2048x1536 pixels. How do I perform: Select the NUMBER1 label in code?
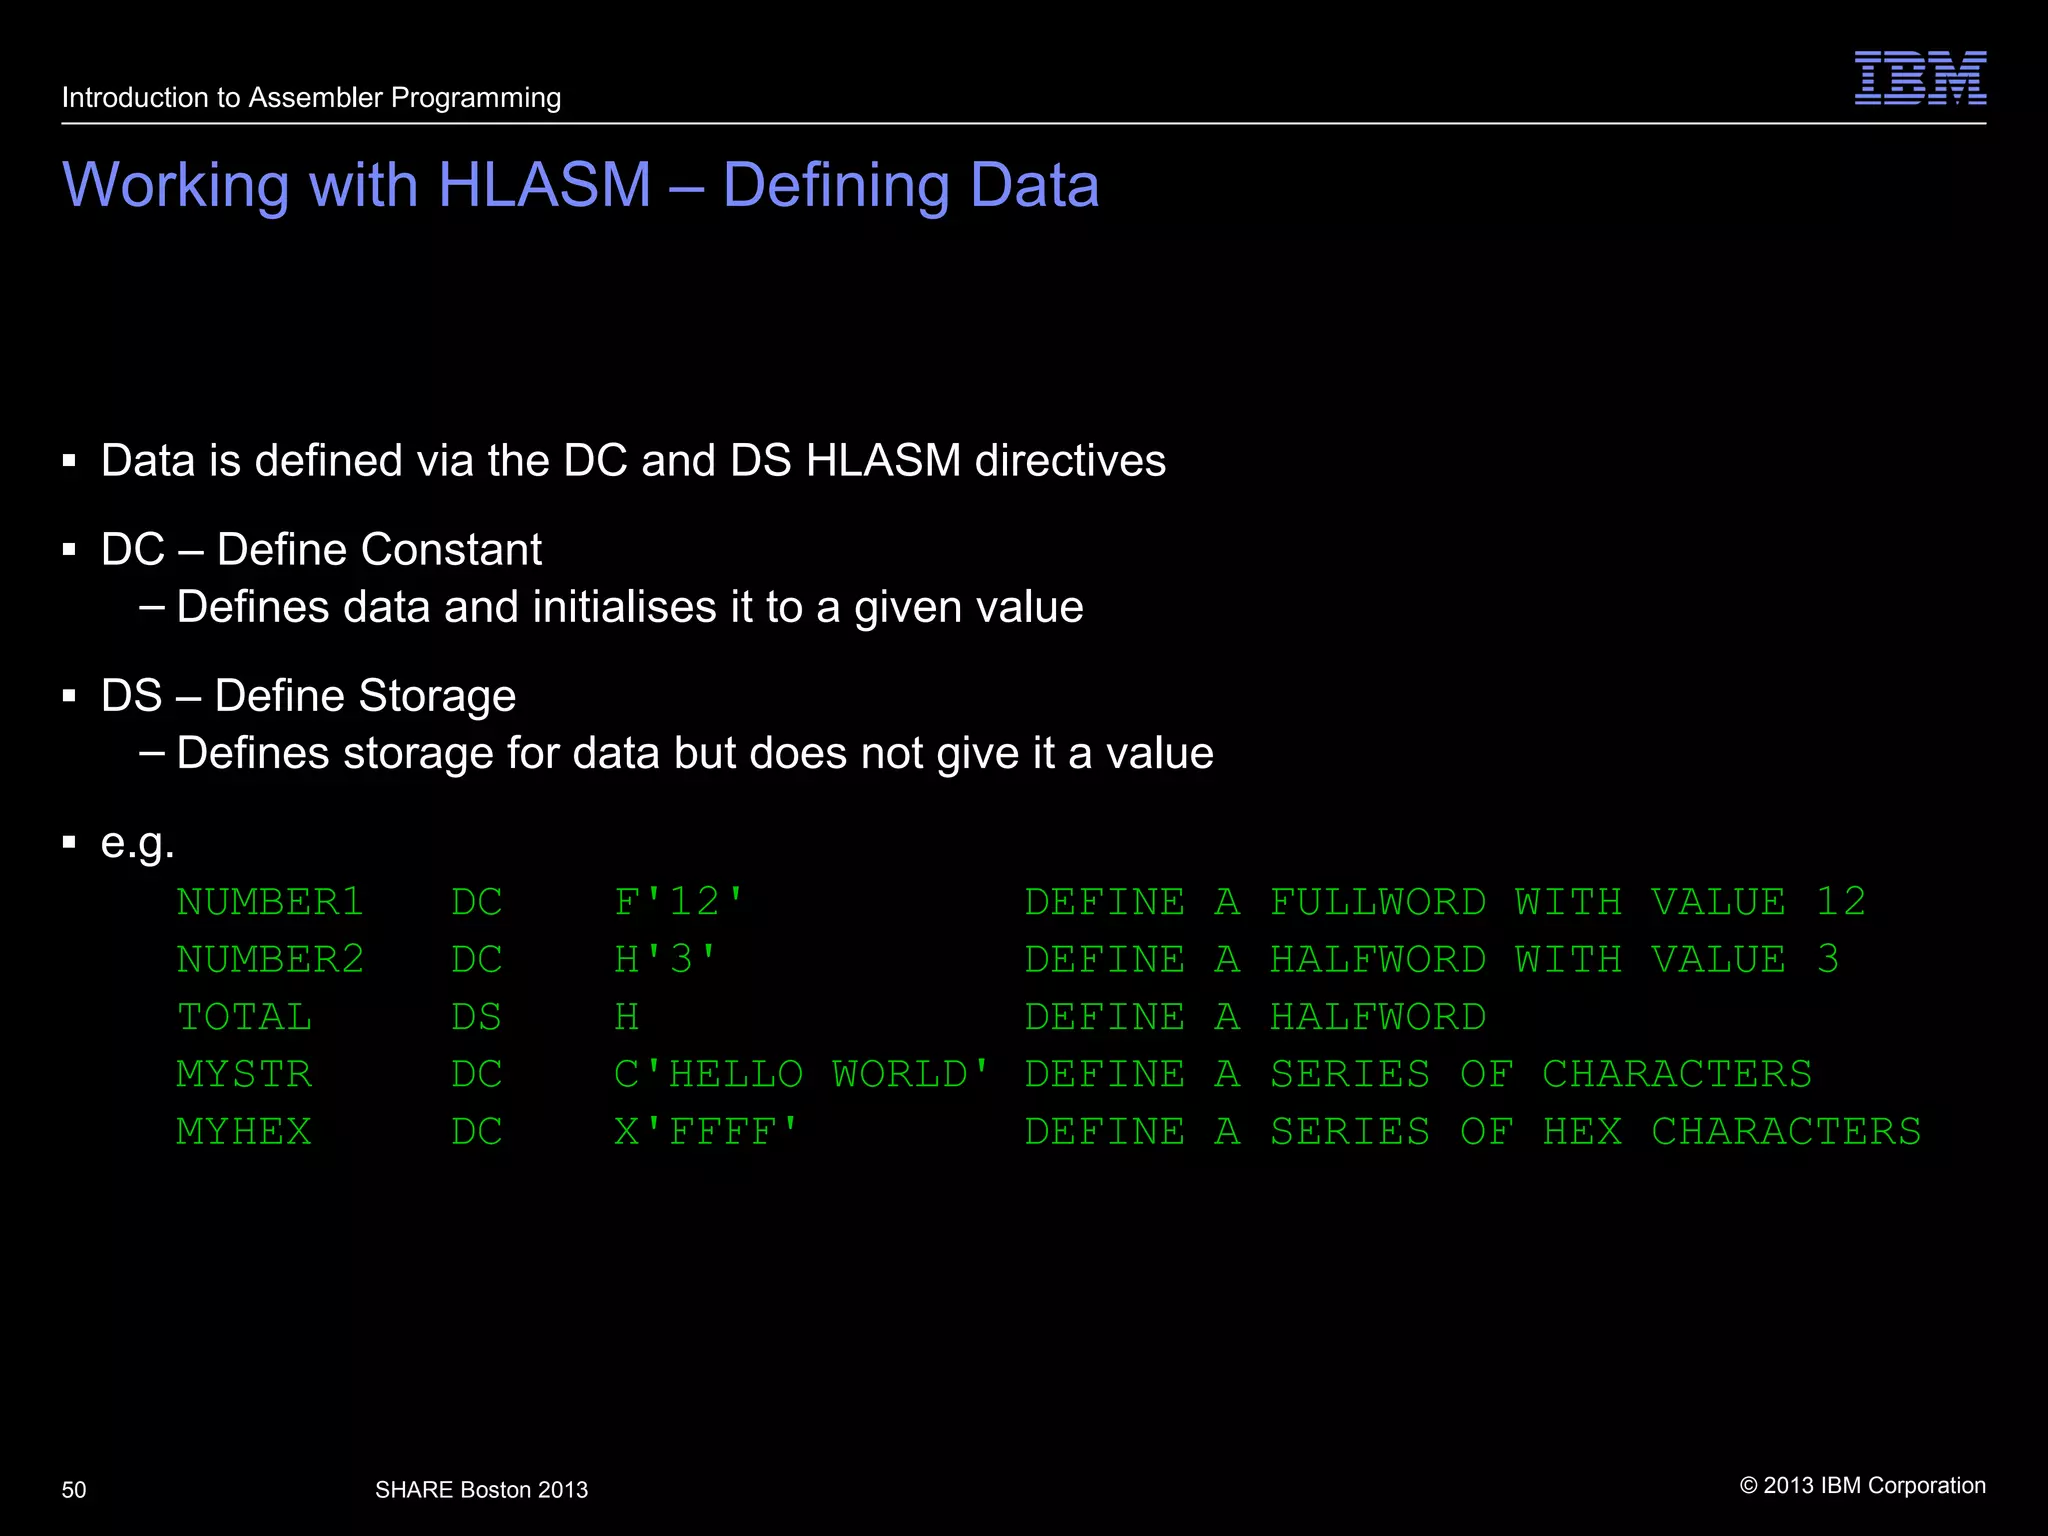tap(270, 902)
